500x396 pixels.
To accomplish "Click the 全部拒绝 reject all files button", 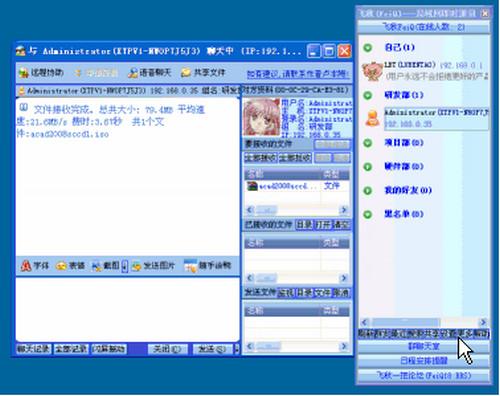I will (x=295, y=158).
